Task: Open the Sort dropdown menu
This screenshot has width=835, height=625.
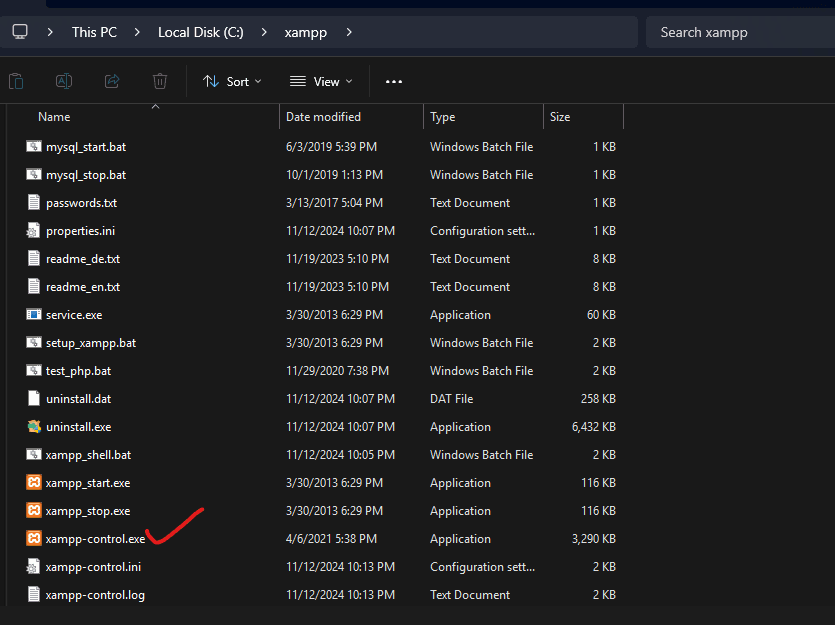Action: 232,81
